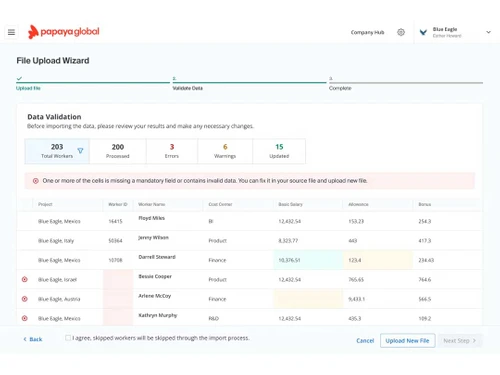Click cost center BI for Floyd Miles
The width and height of the screenshot is (500, 375).
pyautogui.click(x=211, y=221)
